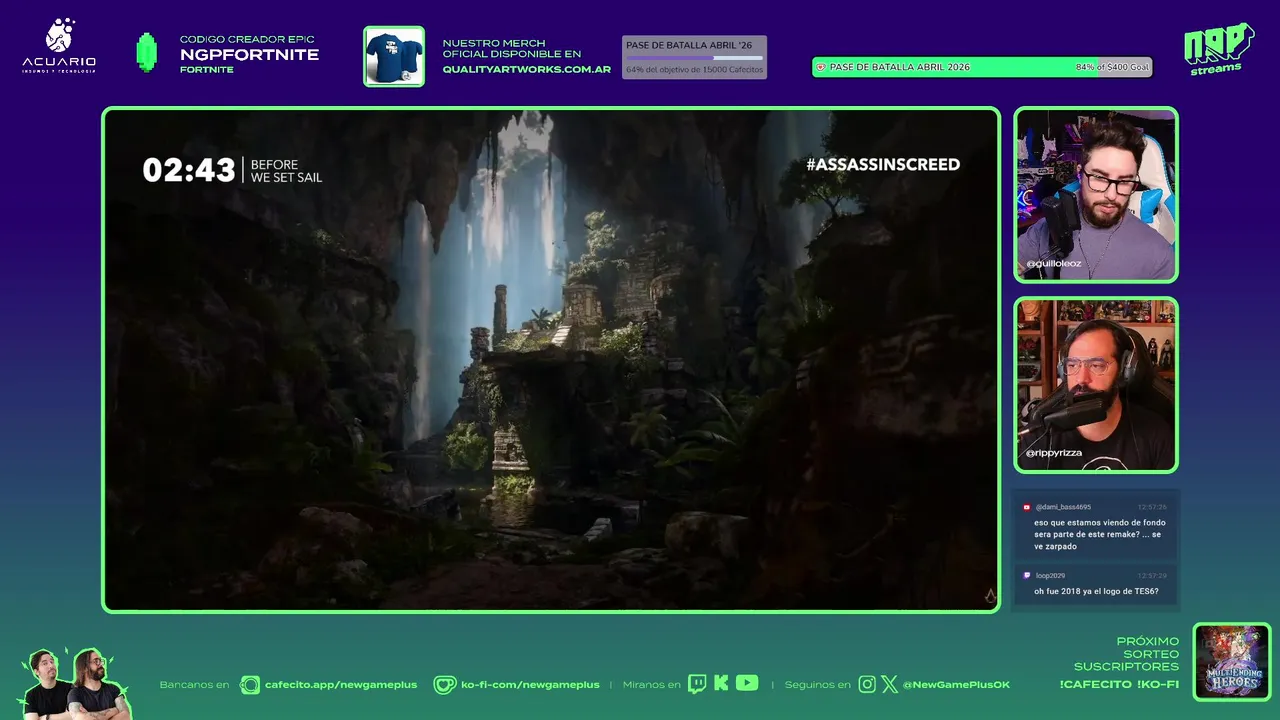Click the CODIGO CREADOR EPIC label
Screen dimensions: 1280x720
[x=247, y=39]
